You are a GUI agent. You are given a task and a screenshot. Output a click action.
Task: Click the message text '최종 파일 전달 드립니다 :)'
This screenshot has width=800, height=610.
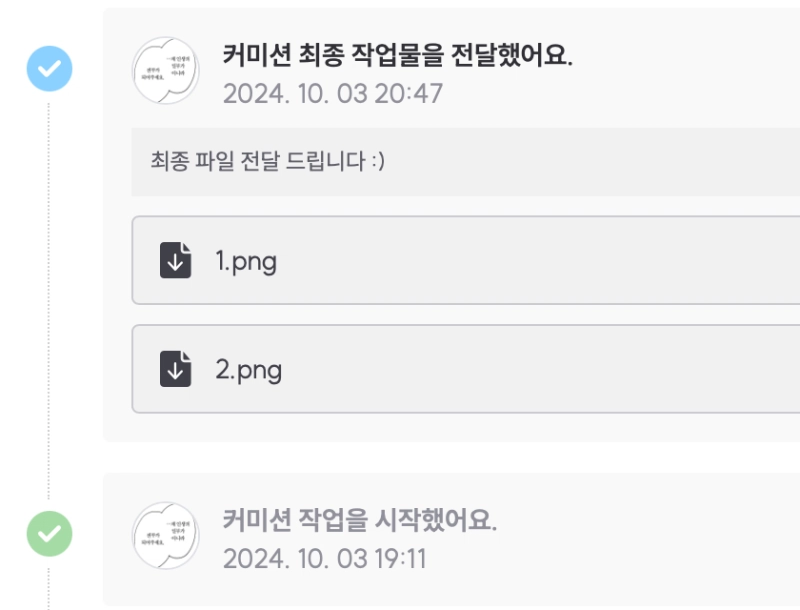pyautogui.click(x=267, y=161)
